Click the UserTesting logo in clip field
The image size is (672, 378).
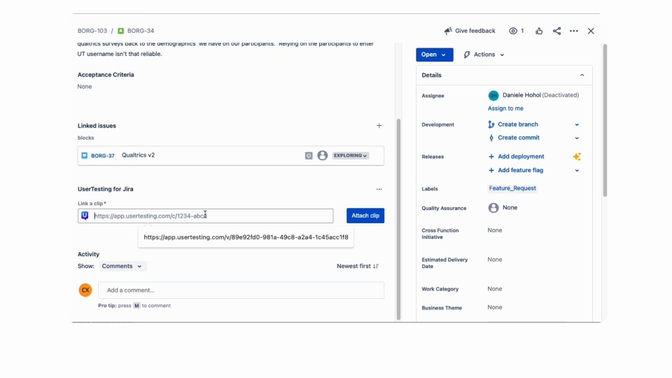(85, 216)
